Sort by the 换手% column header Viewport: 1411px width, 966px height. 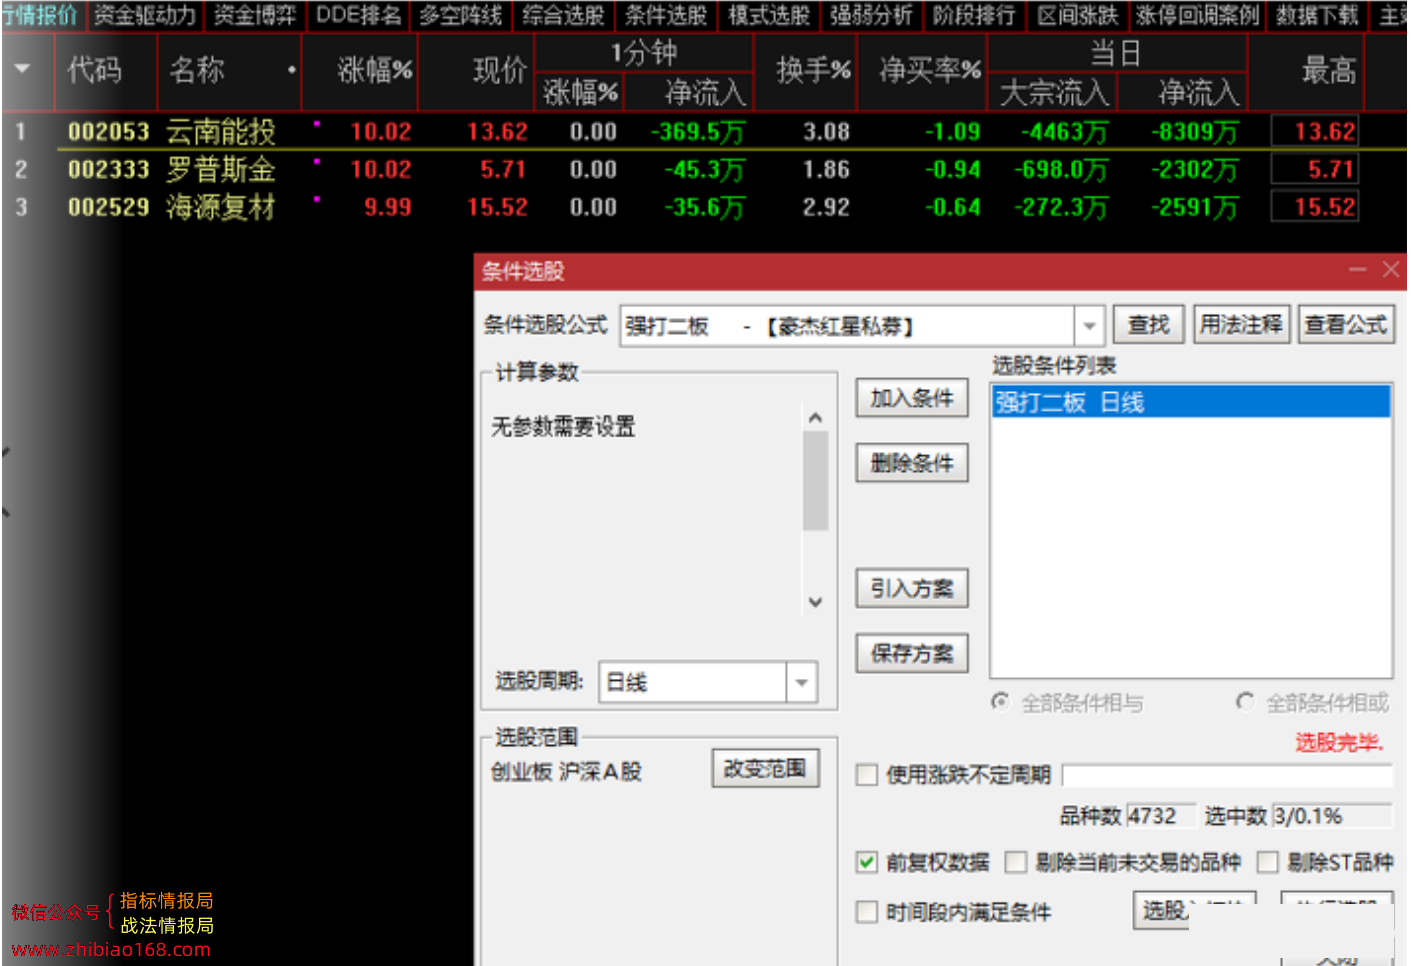point(813,70)
